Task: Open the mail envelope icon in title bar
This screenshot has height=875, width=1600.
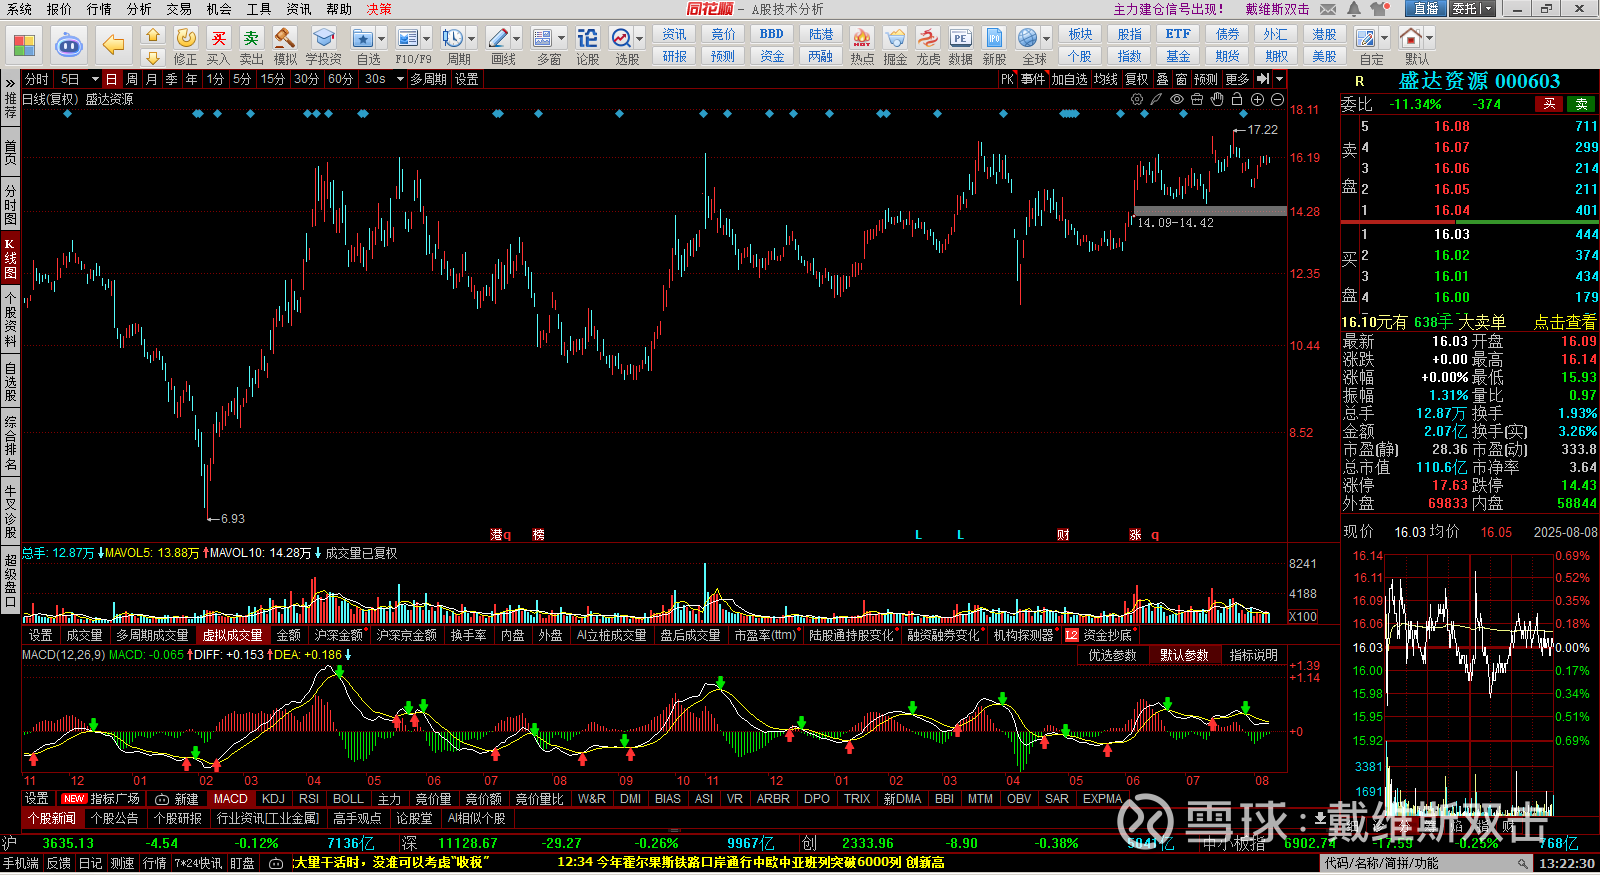Action: point(1328,9)
